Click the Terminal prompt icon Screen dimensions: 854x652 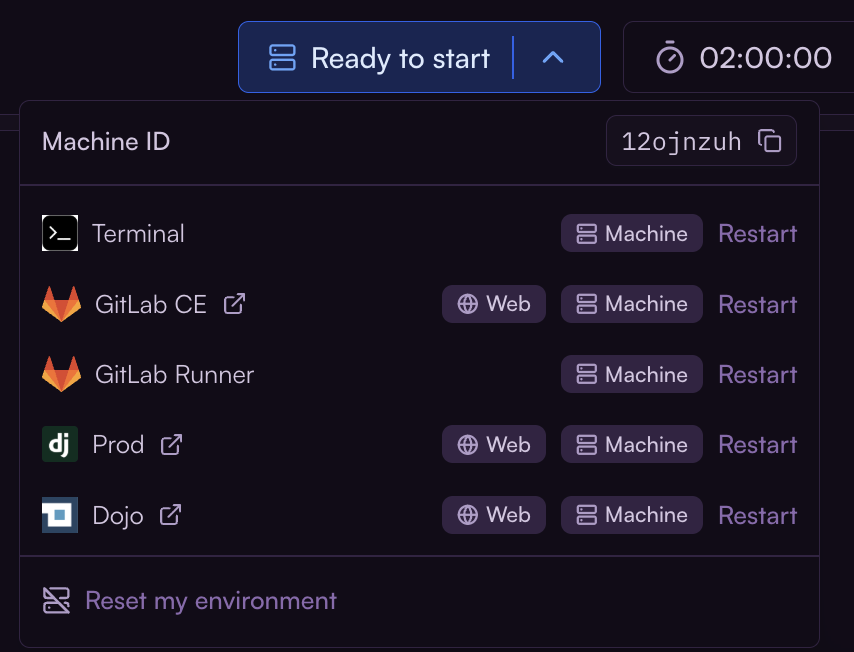click(x=60, y=234)
